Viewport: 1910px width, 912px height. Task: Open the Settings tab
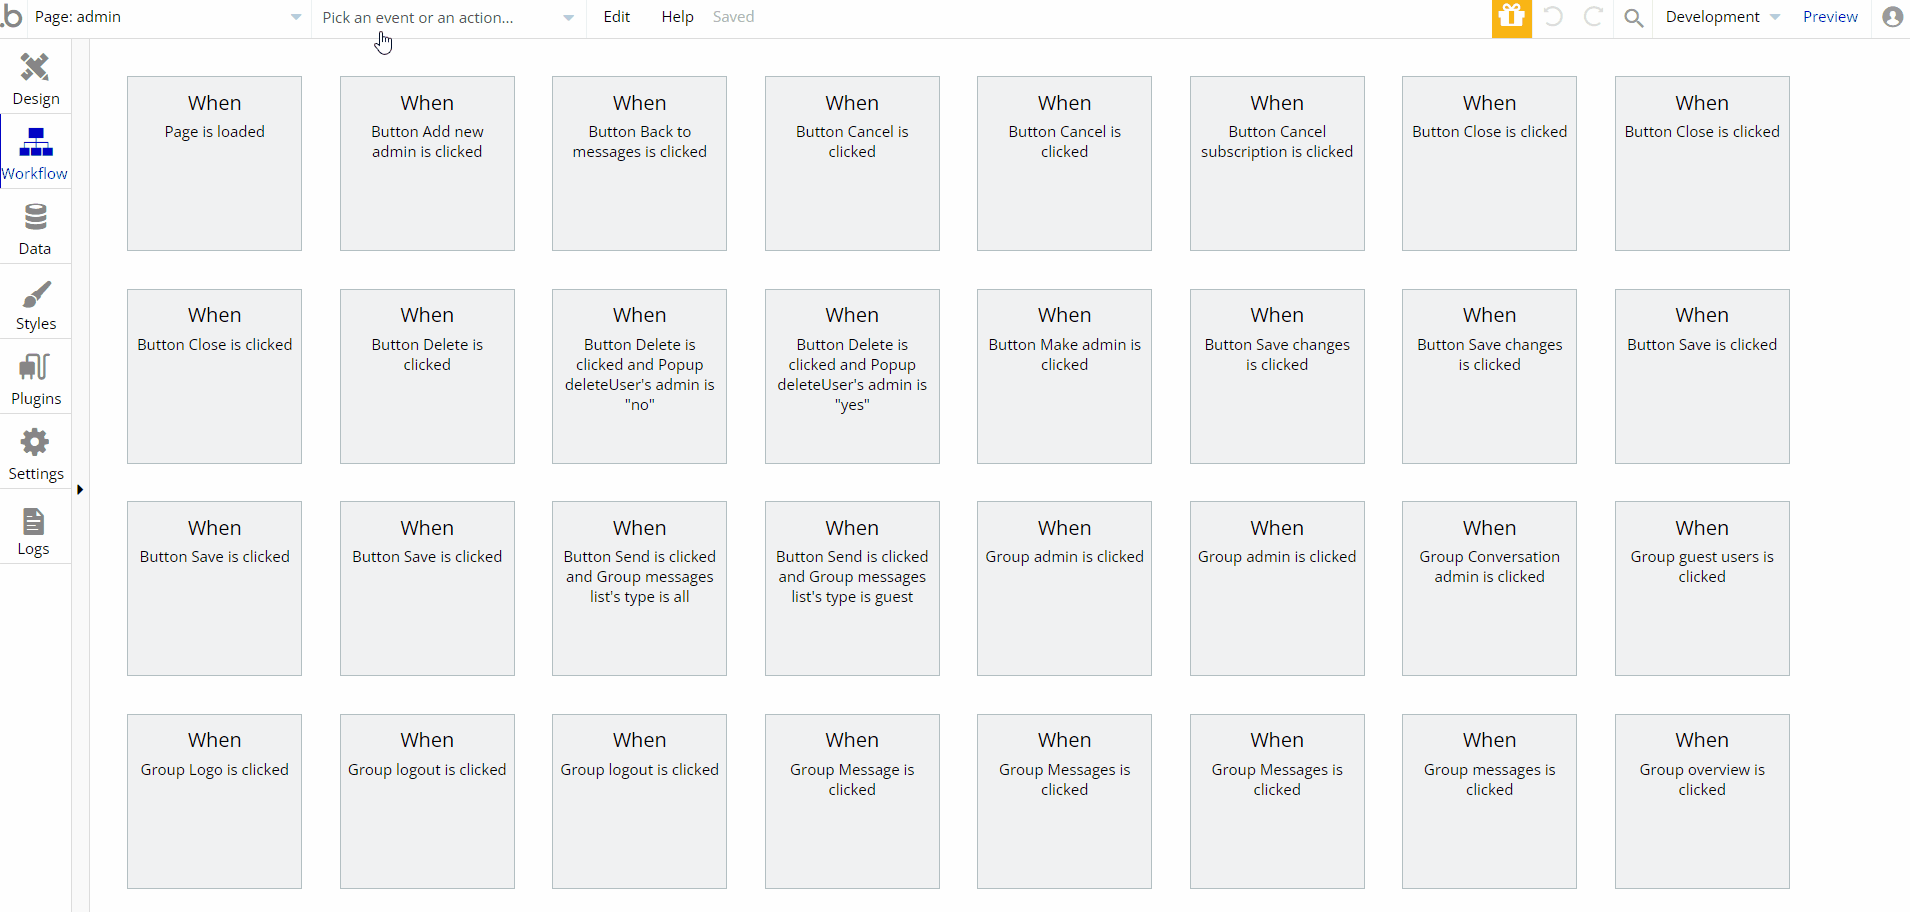pos(35,453)
